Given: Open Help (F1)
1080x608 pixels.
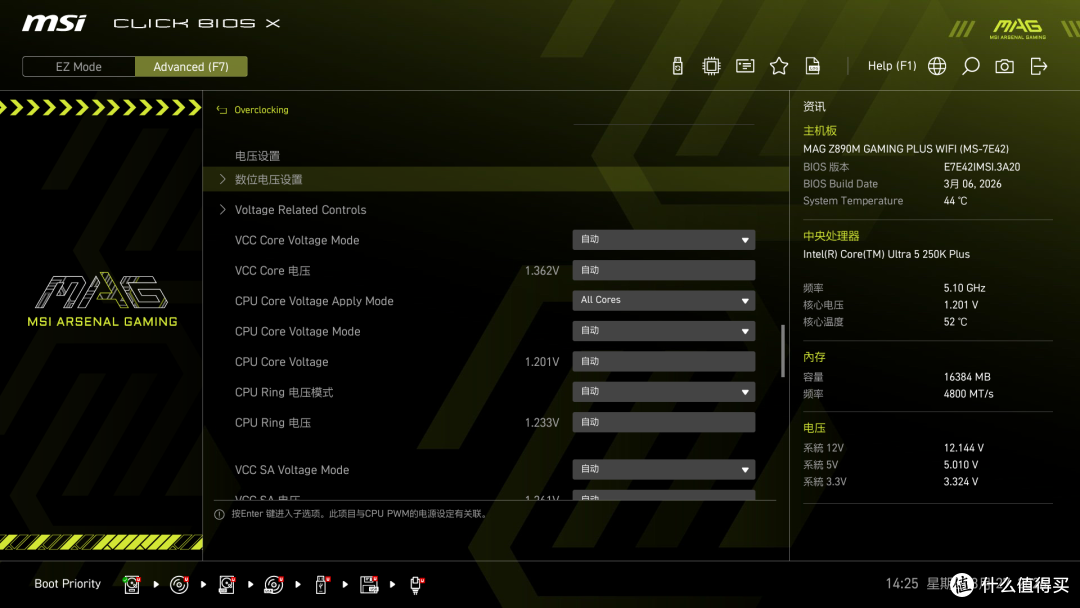Looking at the screenshot, I should [x=891, y=66].
